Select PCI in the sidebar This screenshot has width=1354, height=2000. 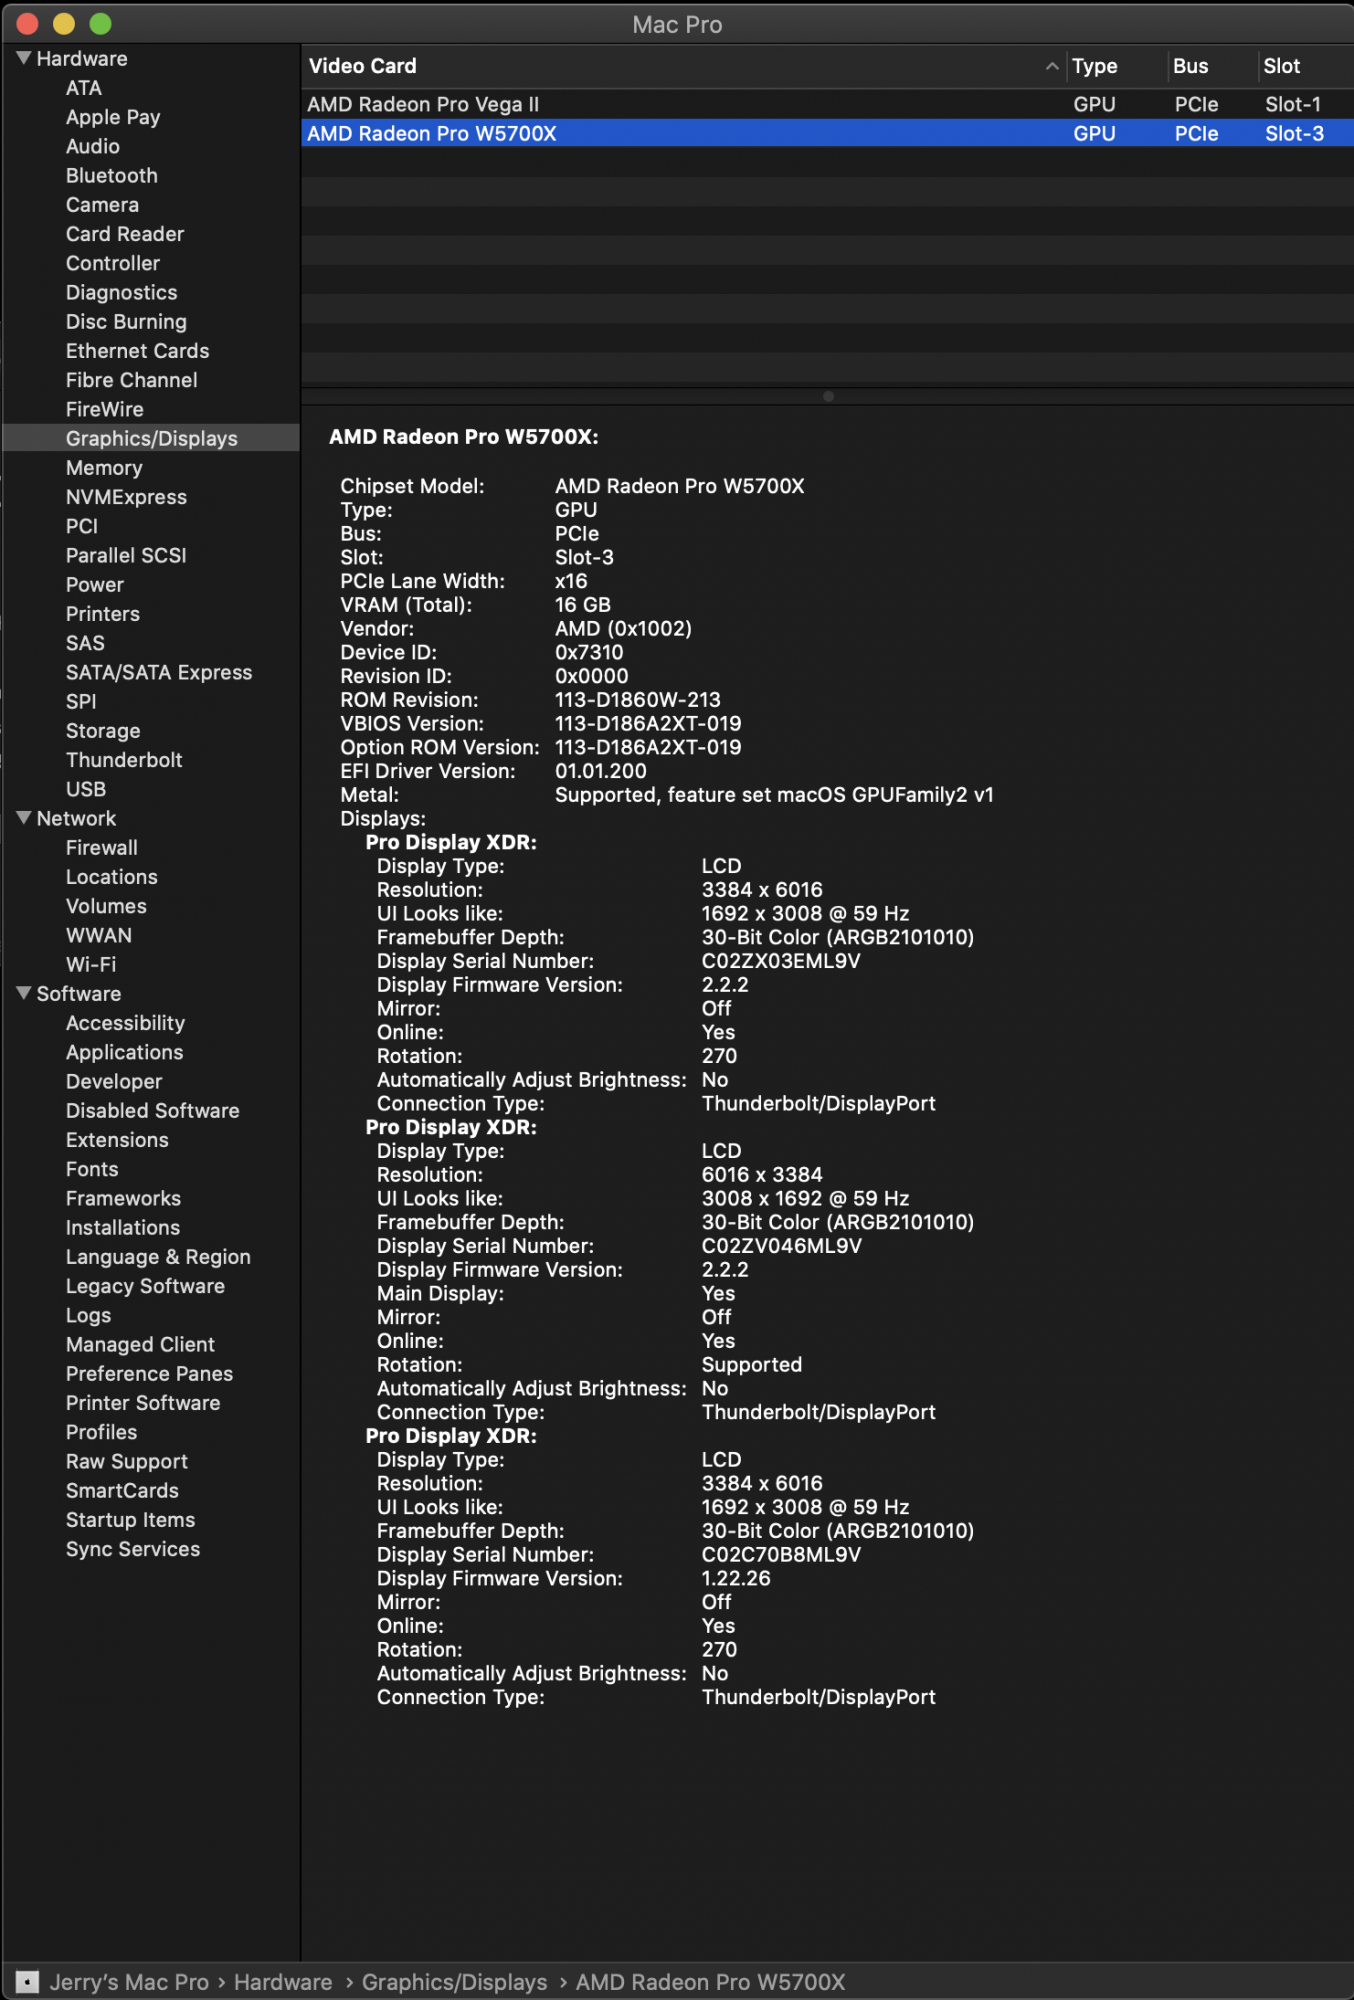coord(82,526)
